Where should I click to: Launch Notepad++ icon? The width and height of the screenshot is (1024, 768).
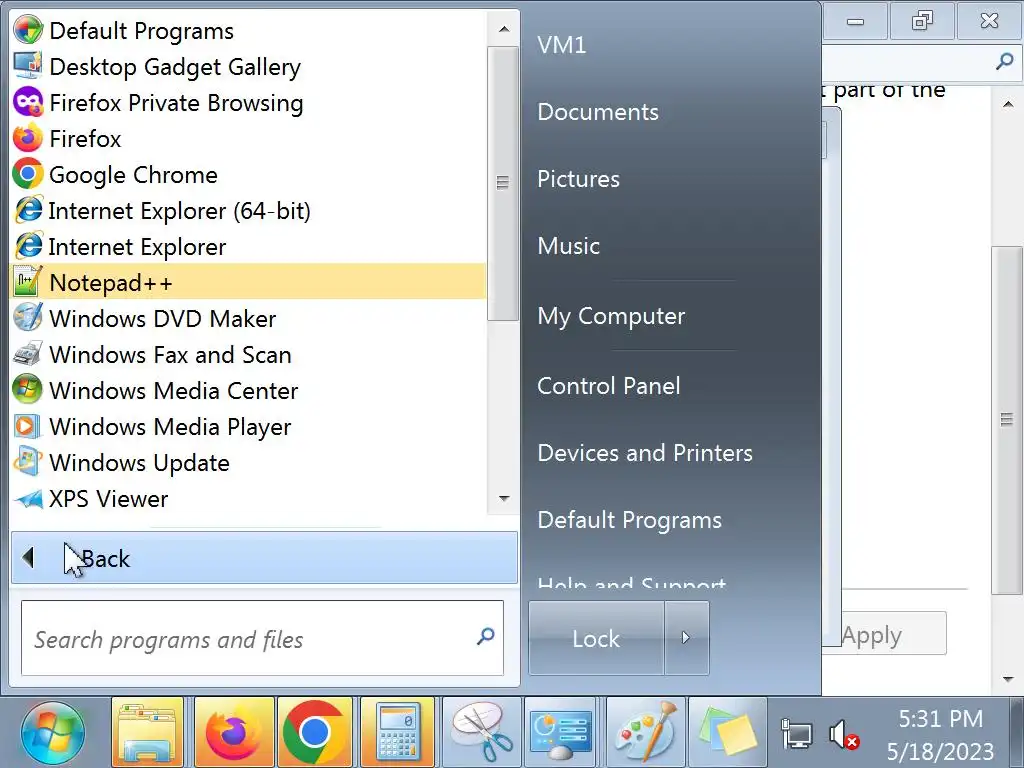click(27, 281)
